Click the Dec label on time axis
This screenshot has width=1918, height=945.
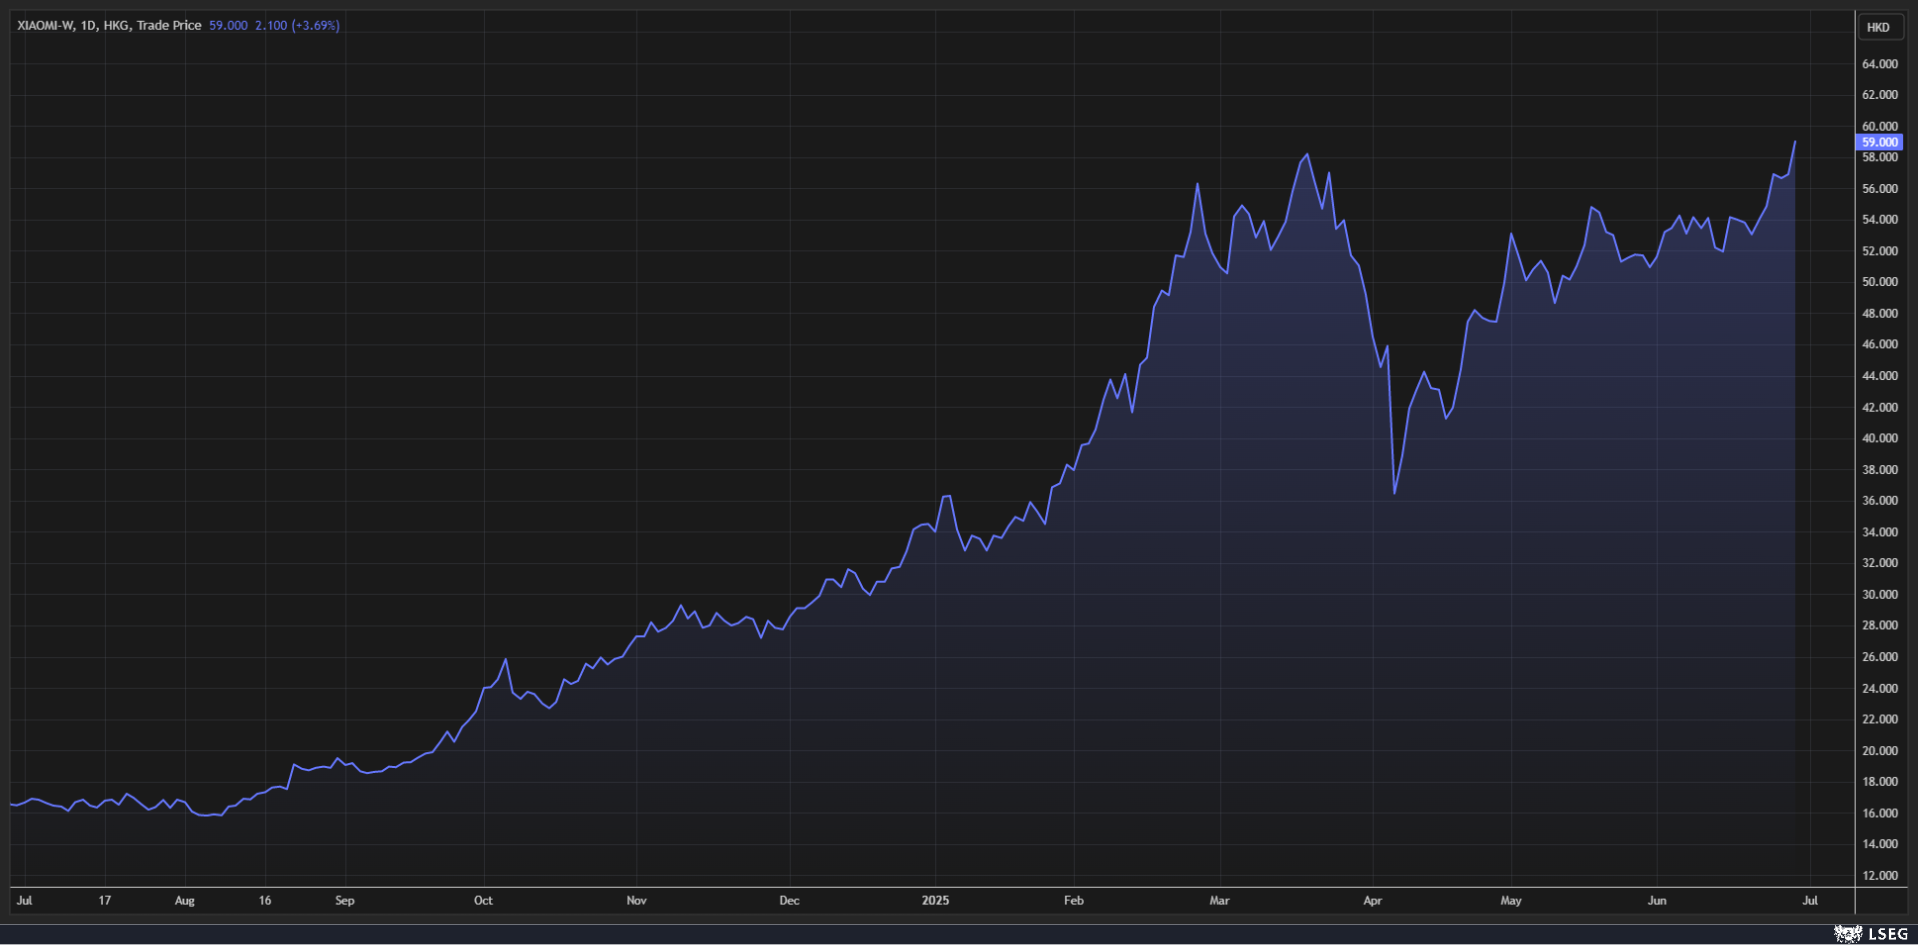point(789,900)
